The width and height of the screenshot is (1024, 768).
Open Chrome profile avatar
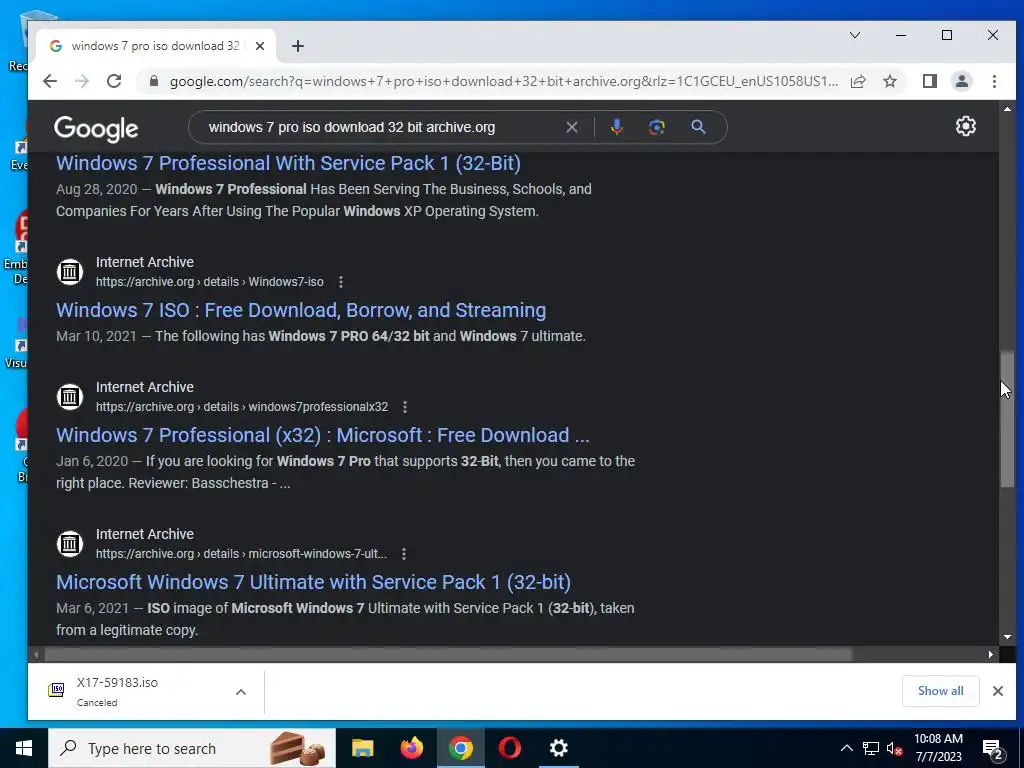click(x=961, y=81)
